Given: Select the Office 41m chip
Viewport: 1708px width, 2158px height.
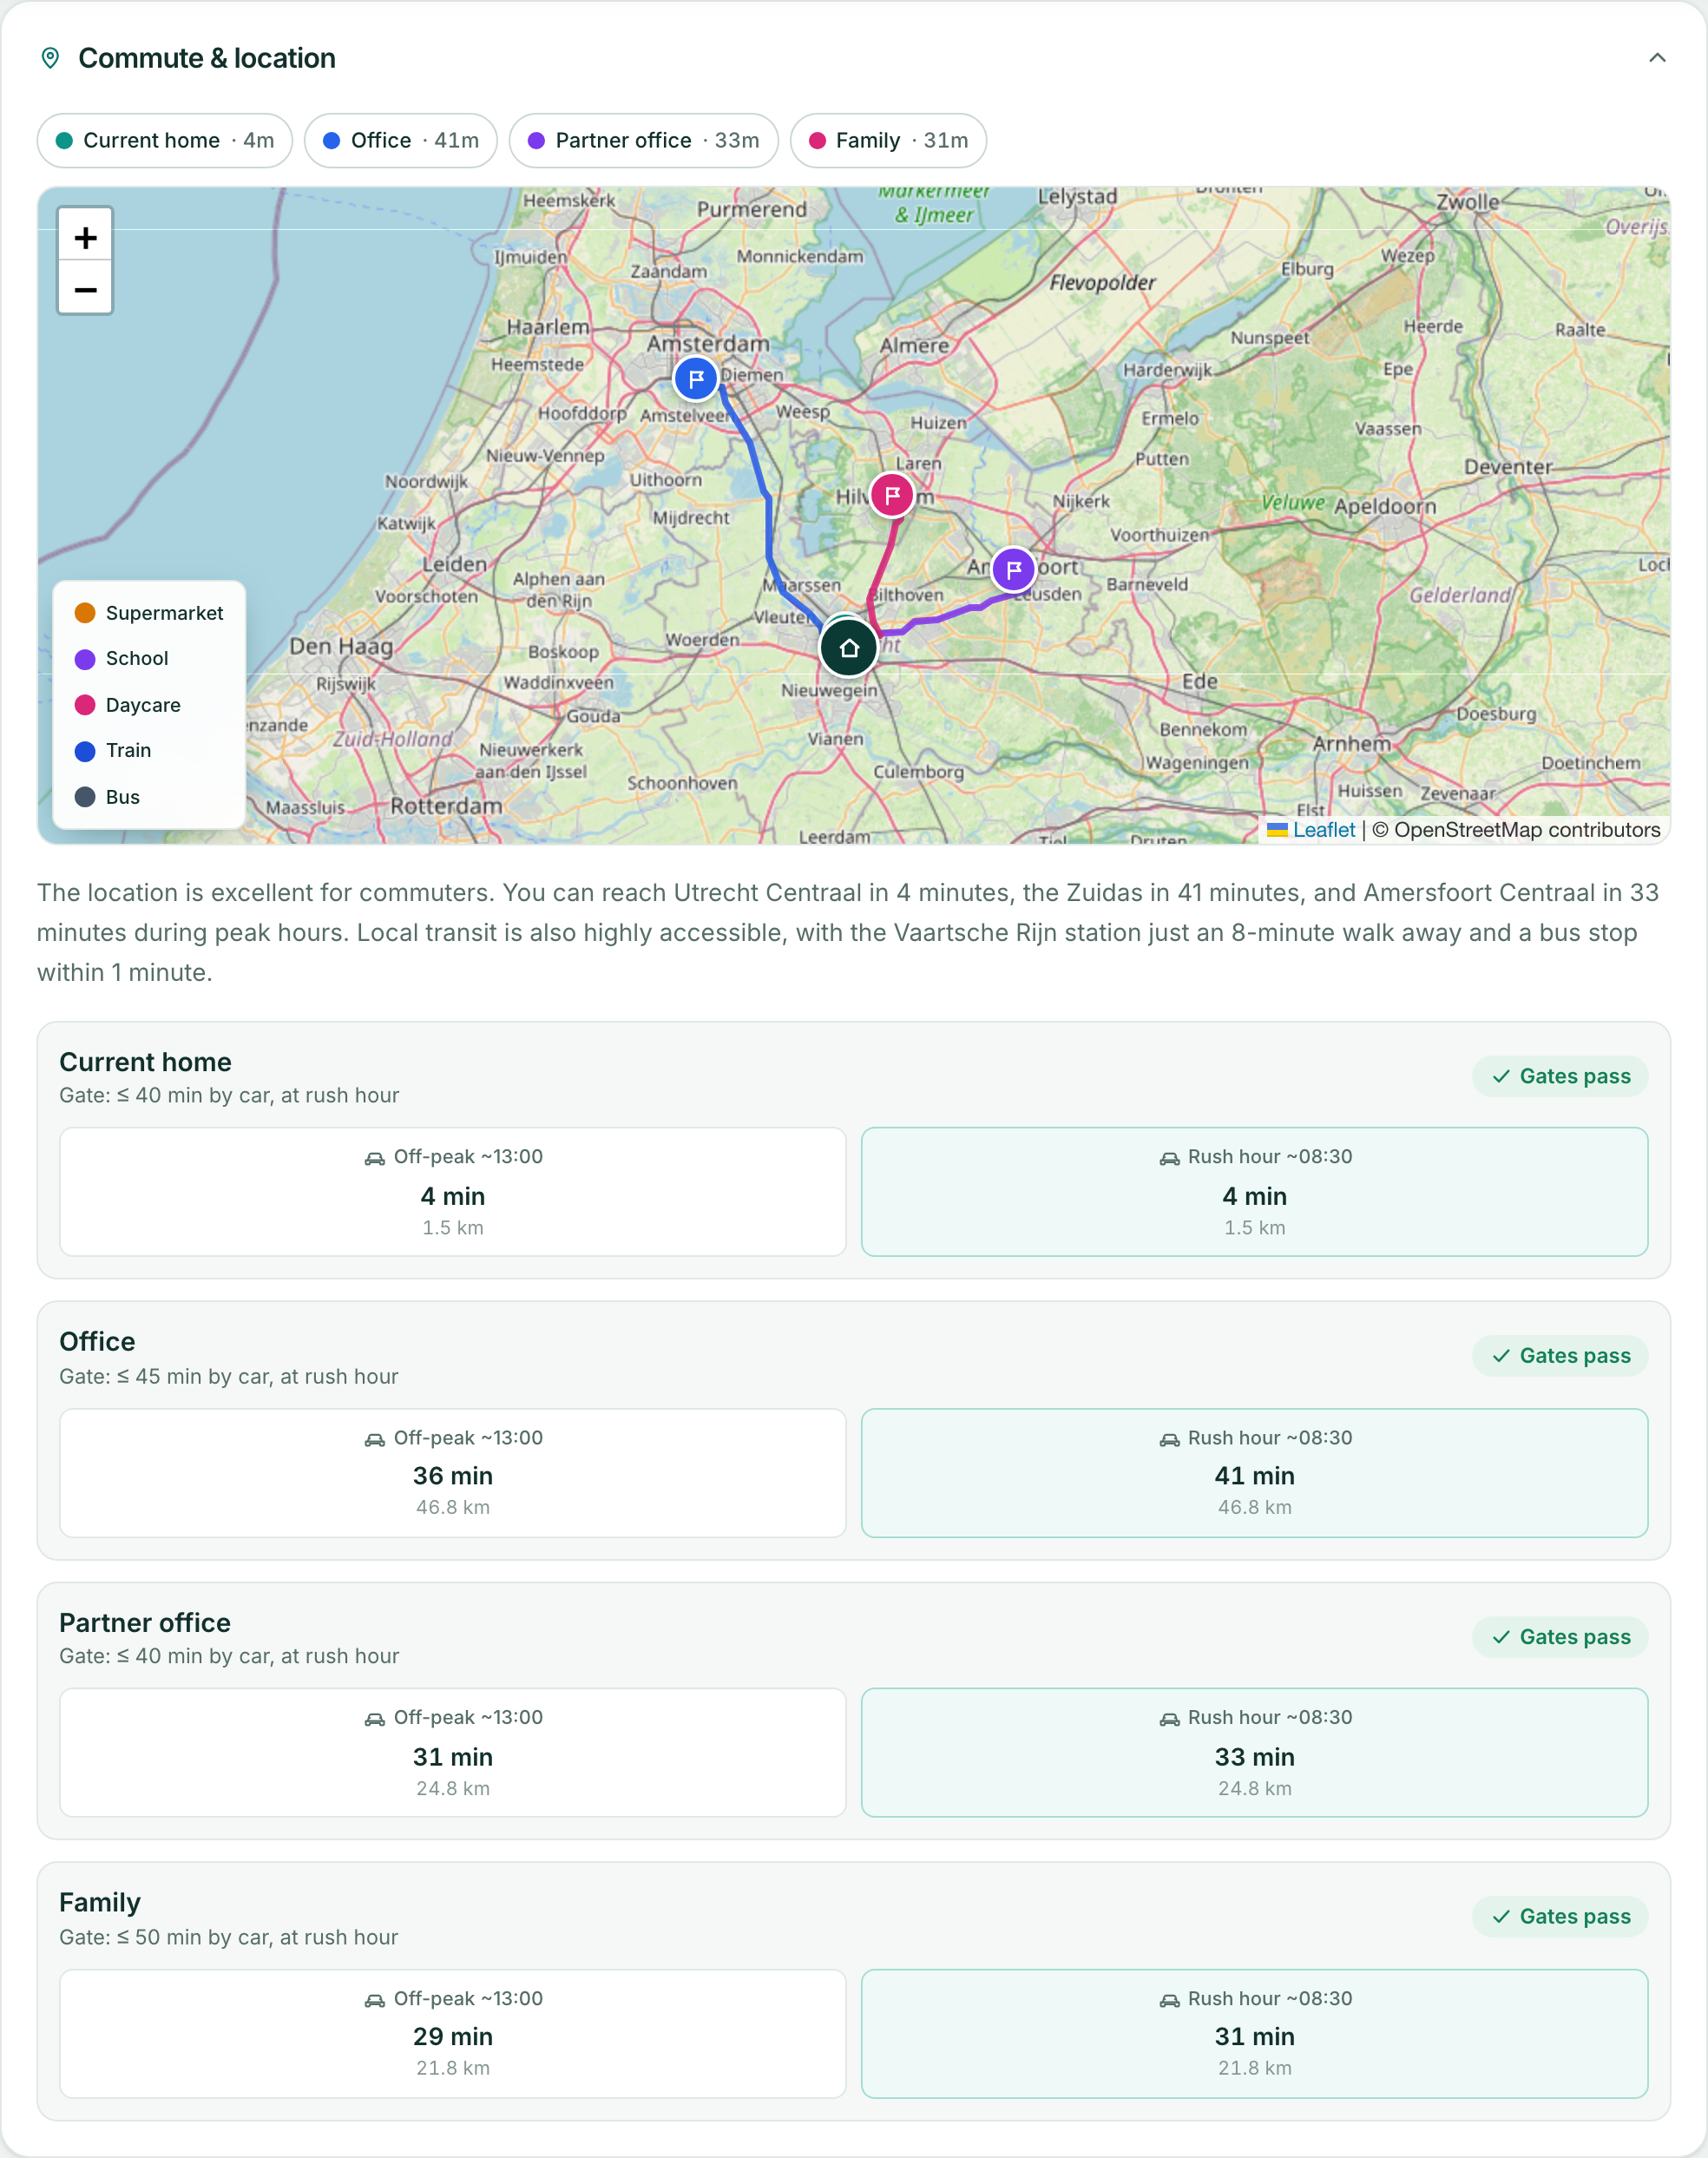Looking at the screenshot, I should point(401,140).
